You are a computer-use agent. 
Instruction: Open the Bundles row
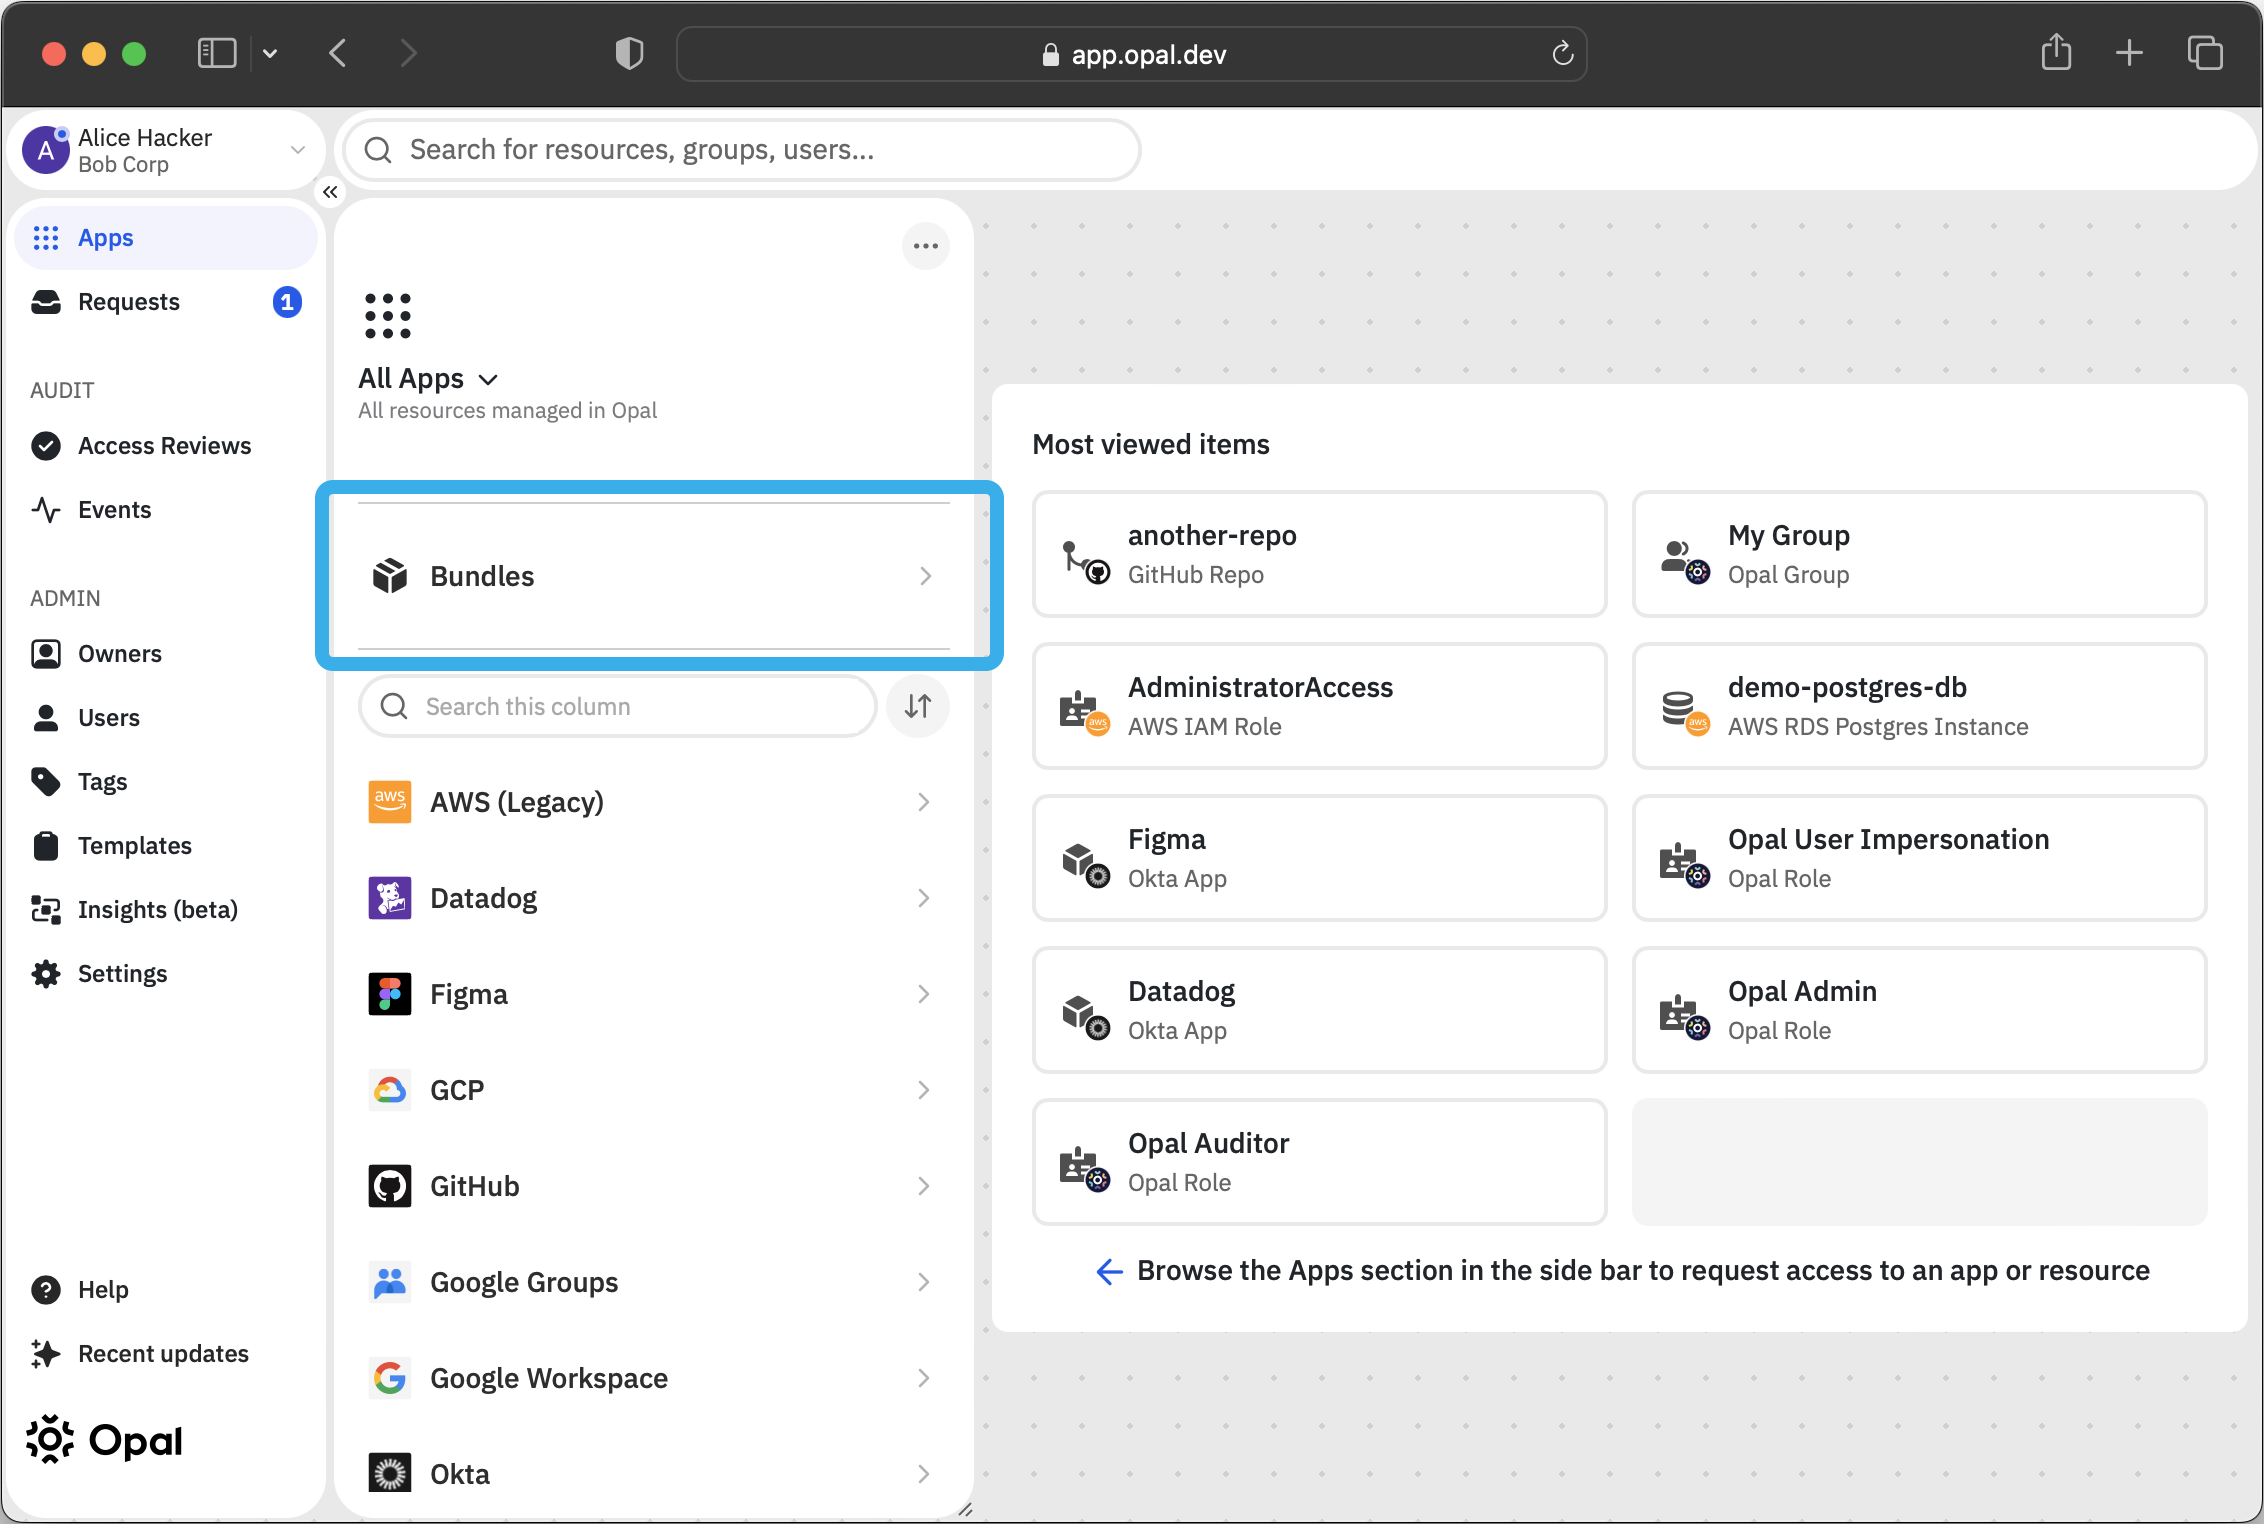click(x=654, y=576)
